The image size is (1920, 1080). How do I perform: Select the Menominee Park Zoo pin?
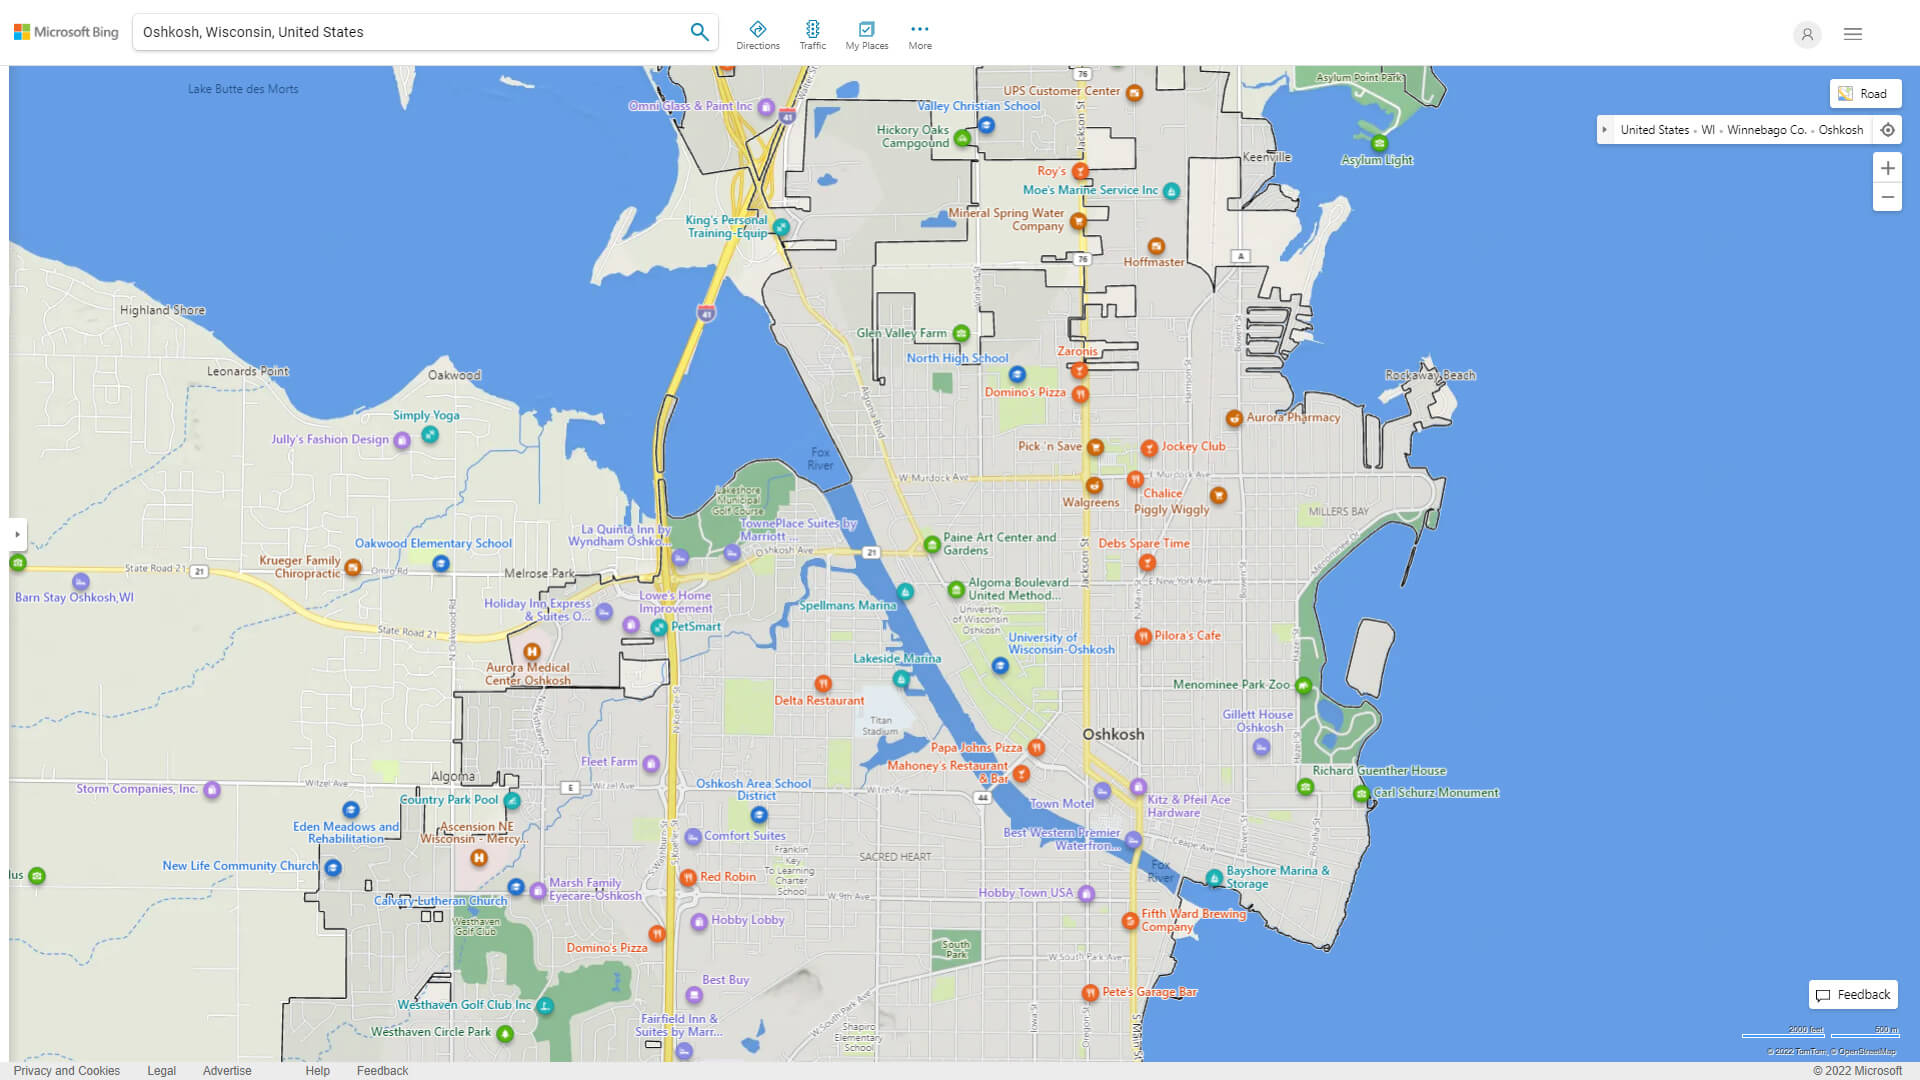pos(1303,686)
